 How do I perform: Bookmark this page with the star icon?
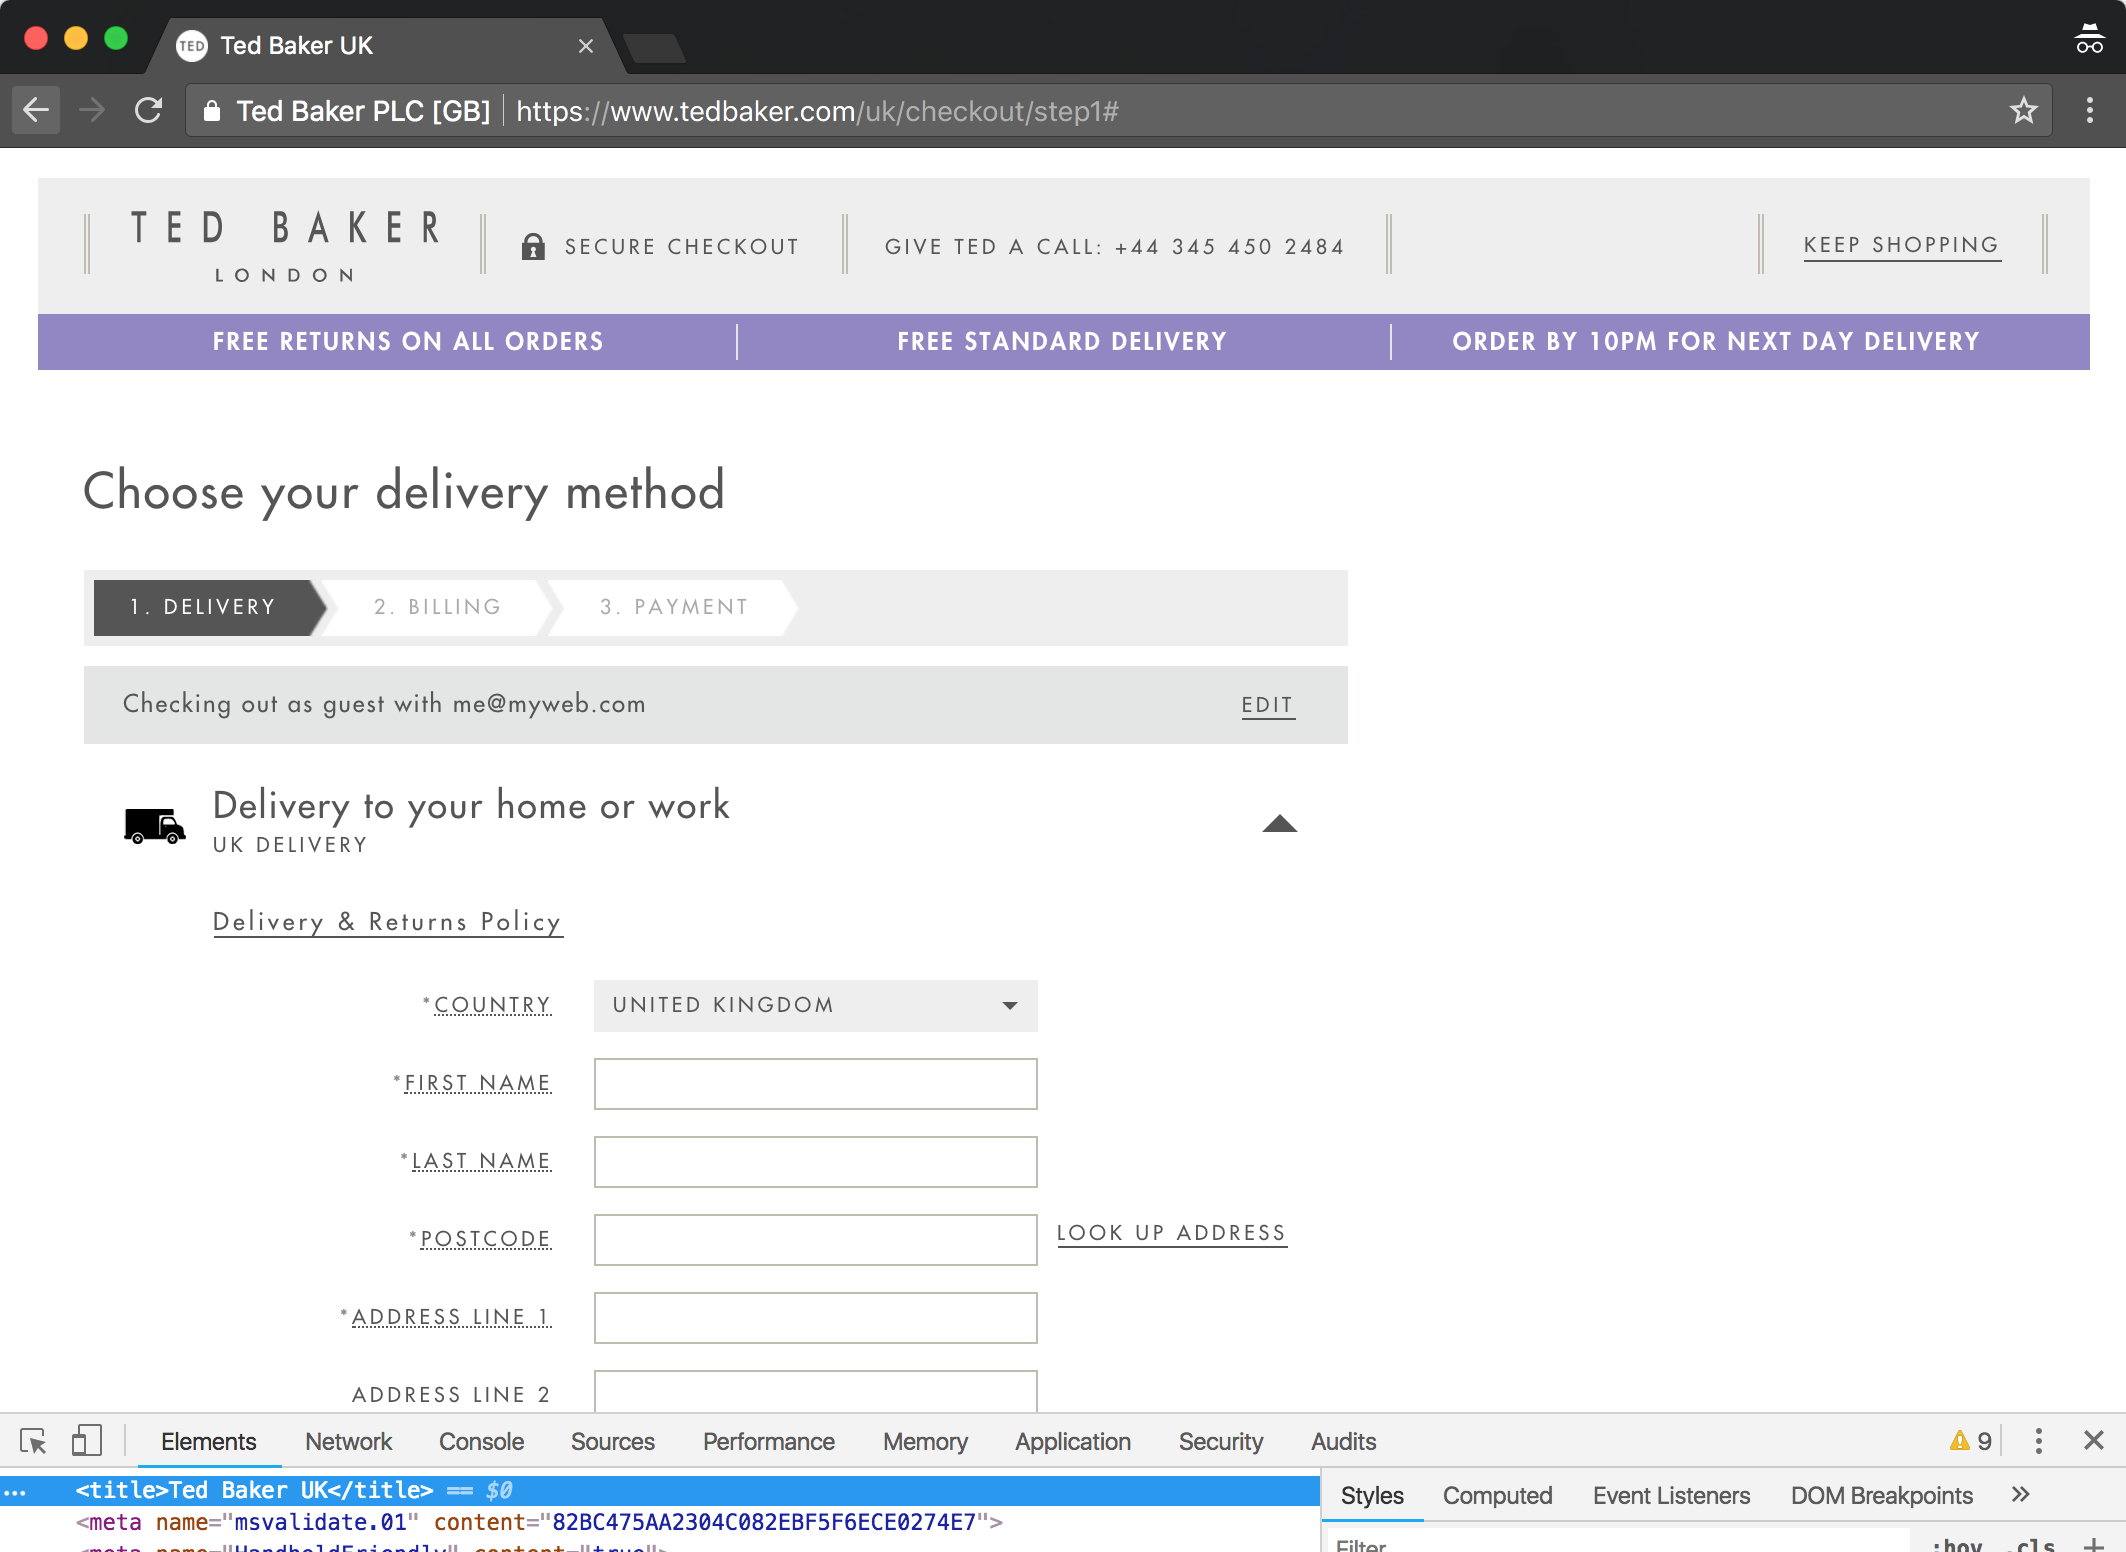2023,110
